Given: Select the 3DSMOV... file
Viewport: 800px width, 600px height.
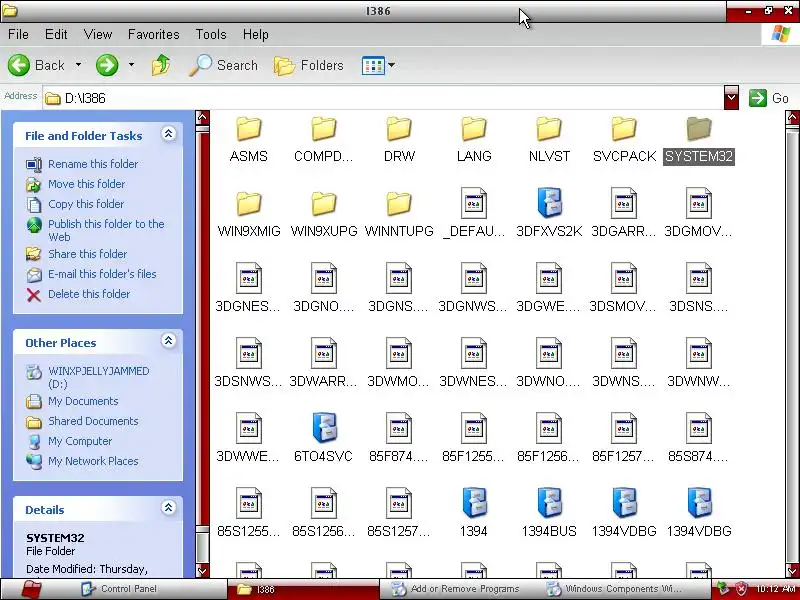Looking at the screenshot, I should coord(624,289).
